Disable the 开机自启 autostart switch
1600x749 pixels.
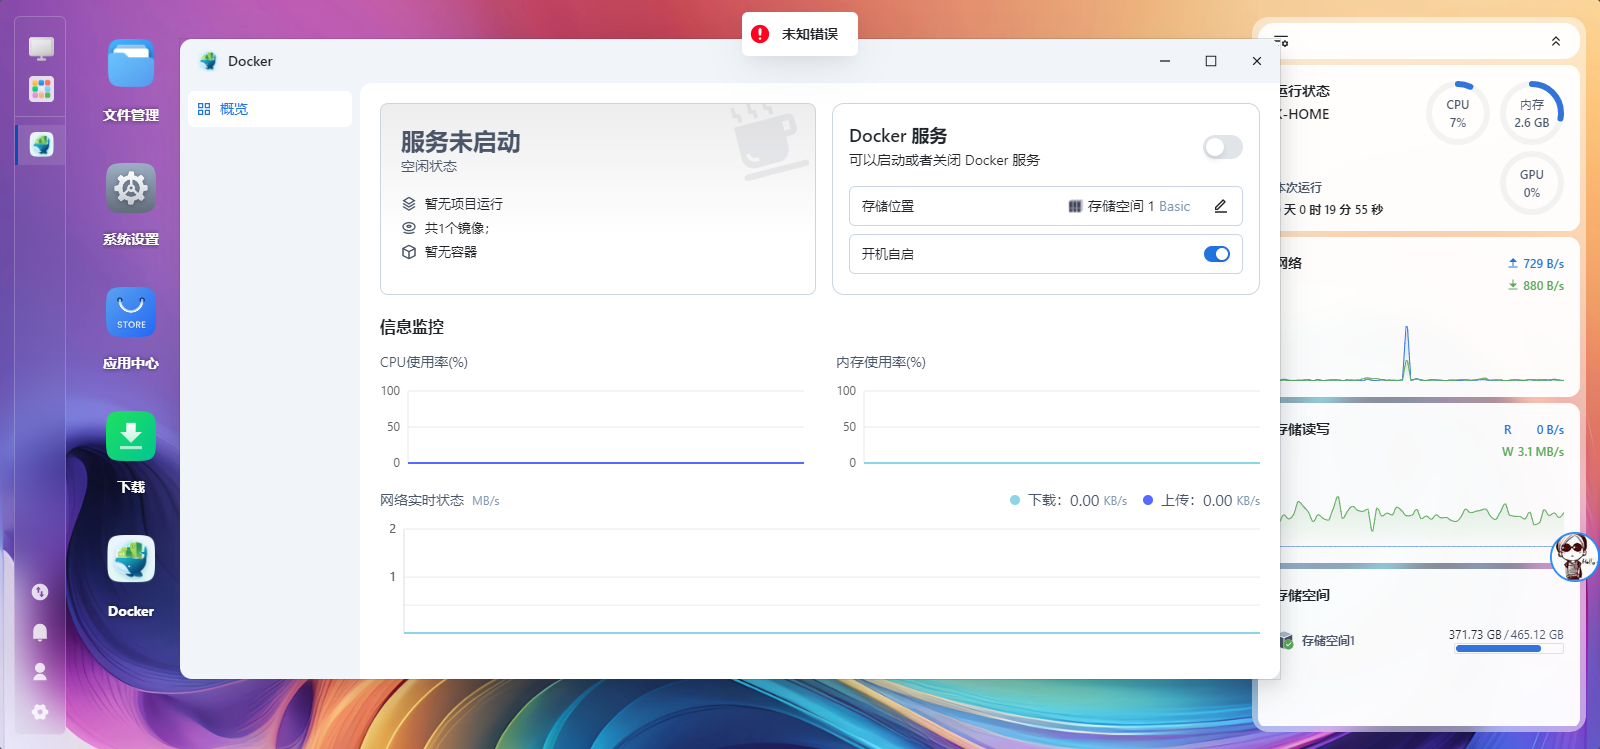pos(1217,254)
